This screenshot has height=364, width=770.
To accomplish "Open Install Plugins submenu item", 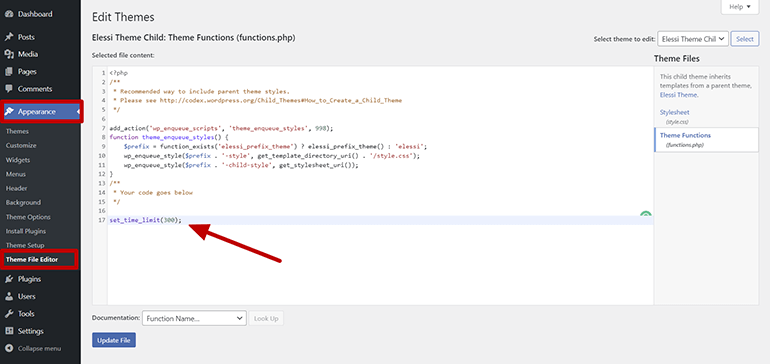I will pyautogui.click(x=26, y=231).
